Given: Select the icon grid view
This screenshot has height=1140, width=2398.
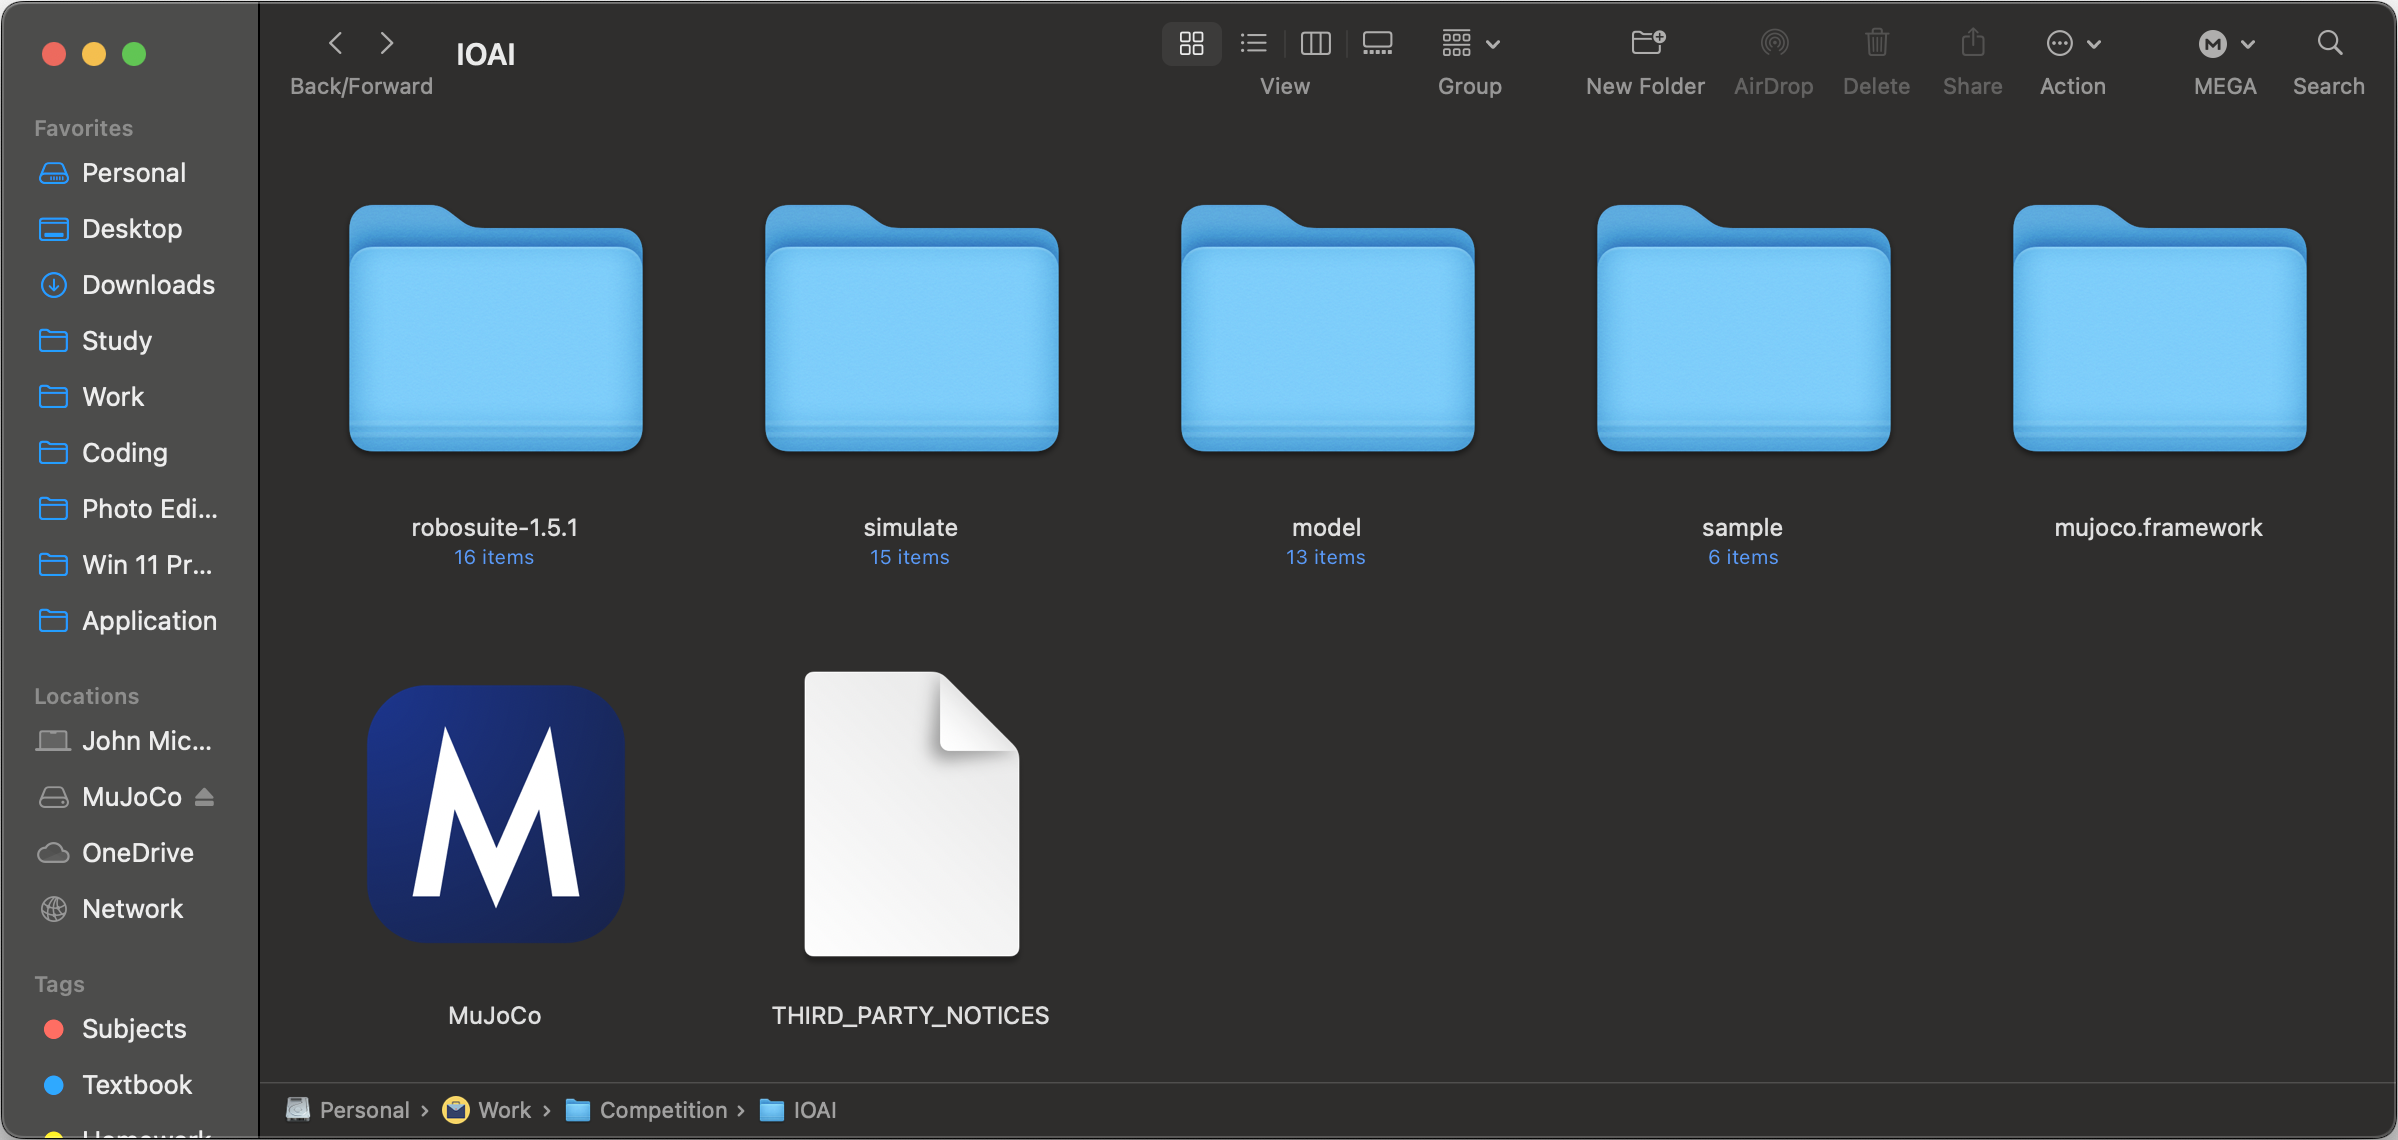Looking at the screenshot, I should 1191,43.
